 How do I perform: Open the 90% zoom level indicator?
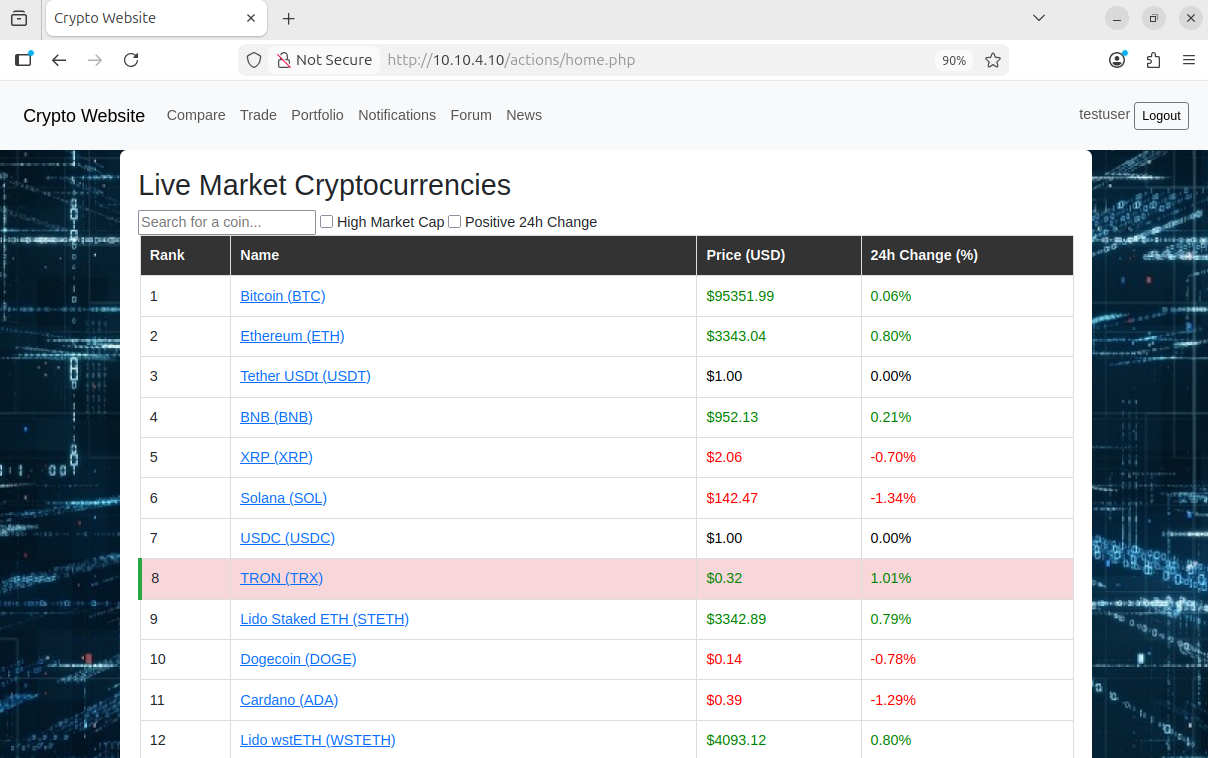[953, 60]
